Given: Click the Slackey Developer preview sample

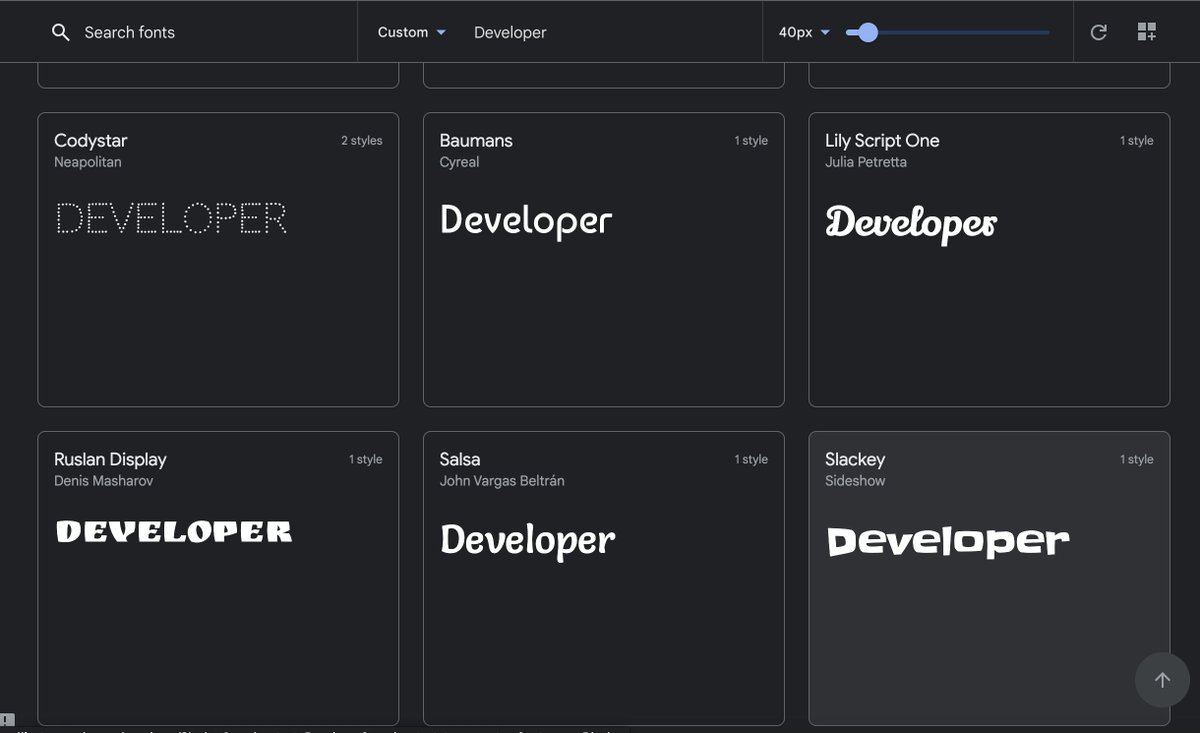Looking at the screenshot, I should (946, 540).
